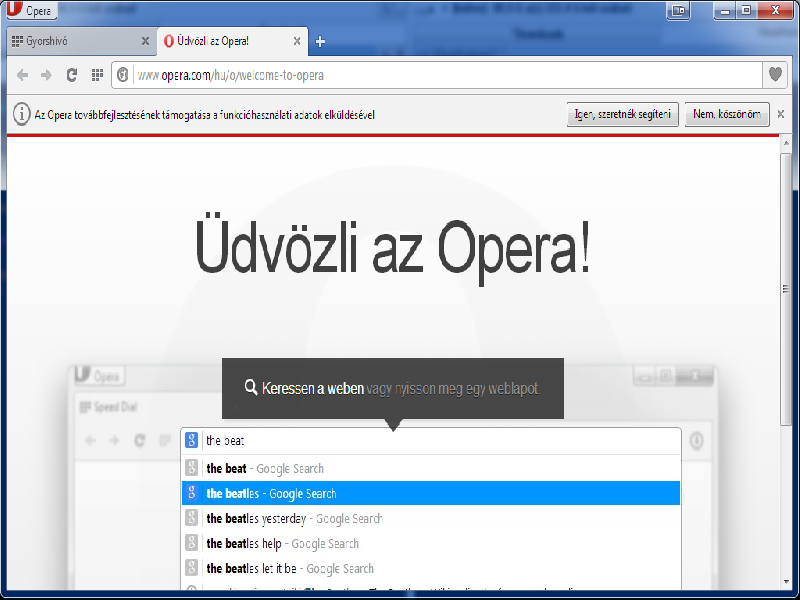Select 'the beatles yesterday' suggestion
The image size is (800, 600).
point(431,518)
